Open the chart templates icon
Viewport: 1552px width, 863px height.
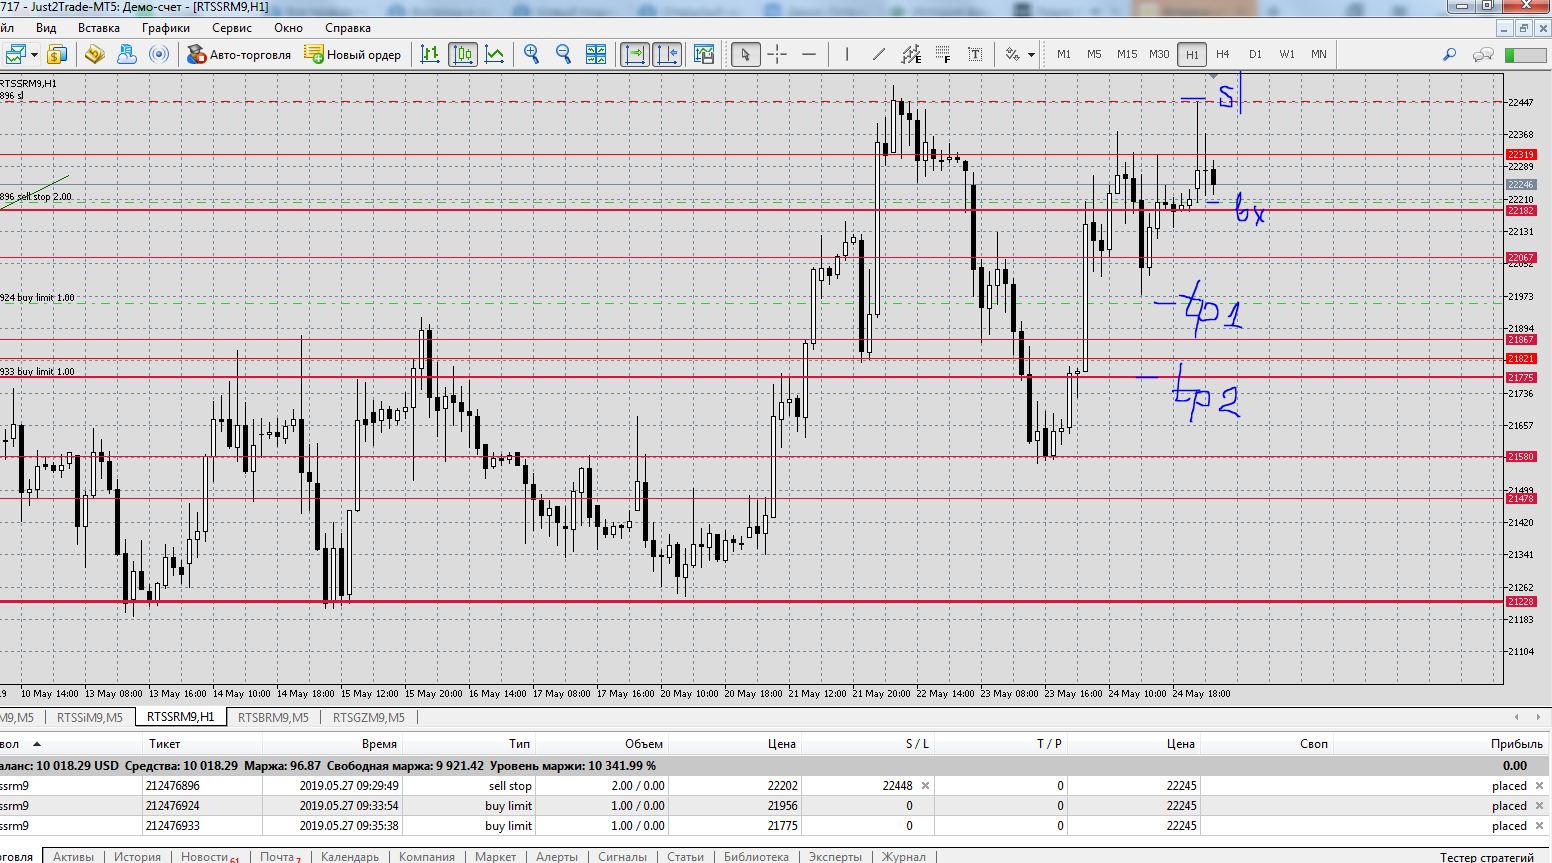(704, 54)
